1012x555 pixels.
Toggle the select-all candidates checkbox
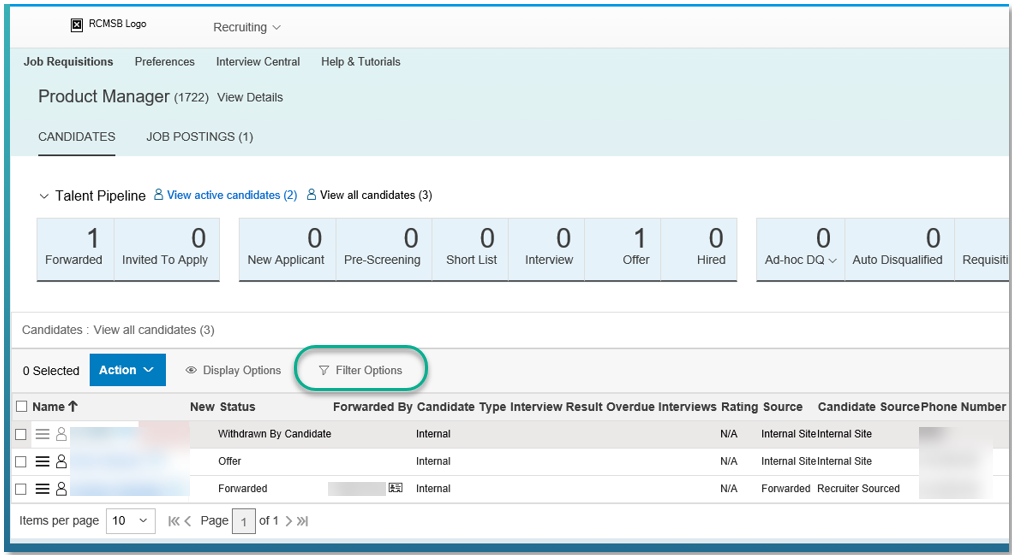[x=21, y=407]
